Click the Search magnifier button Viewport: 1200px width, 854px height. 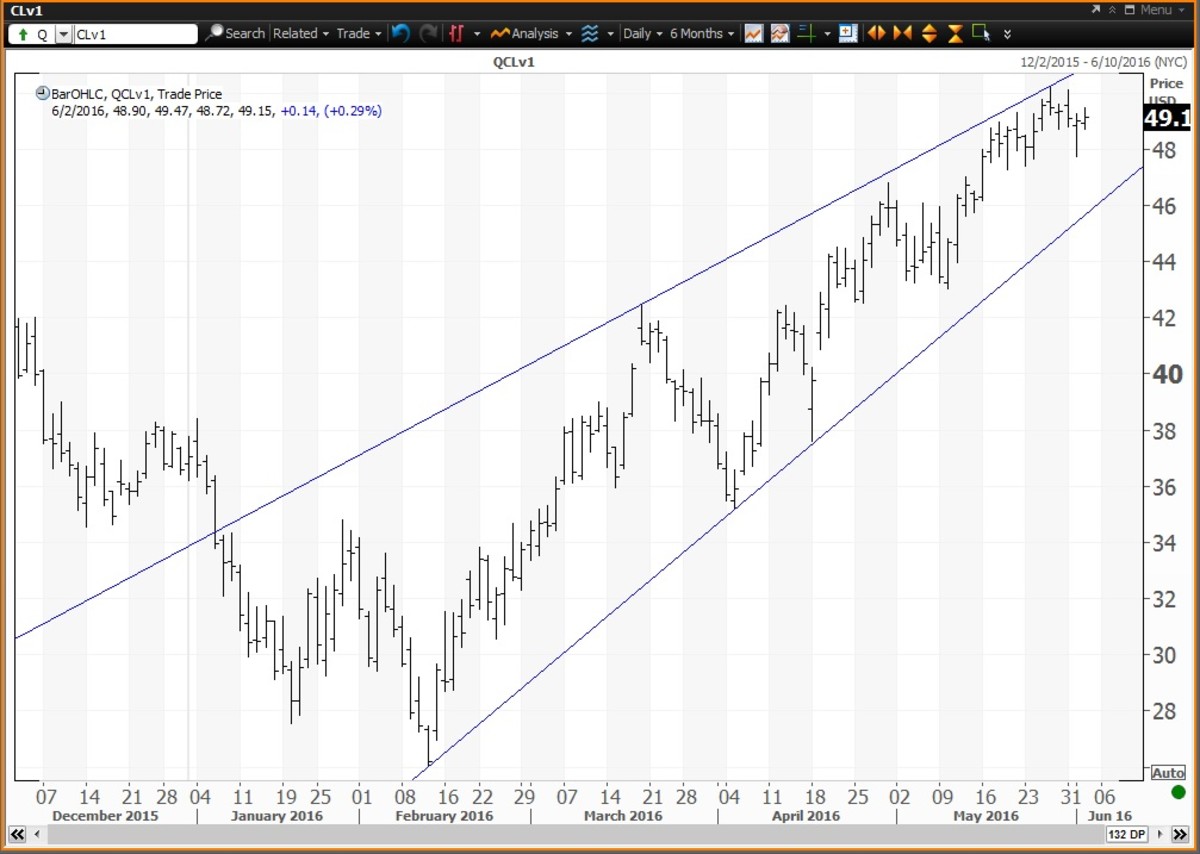(x=235, y=33)
